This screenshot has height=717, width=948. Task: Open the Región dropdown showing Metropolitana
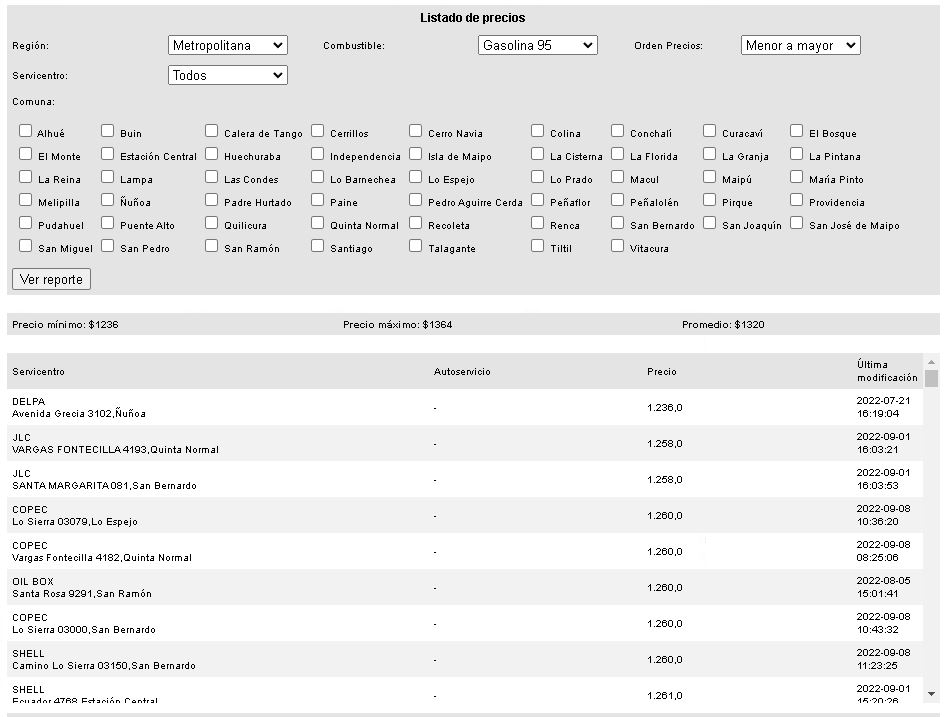[x=228, y=45]
